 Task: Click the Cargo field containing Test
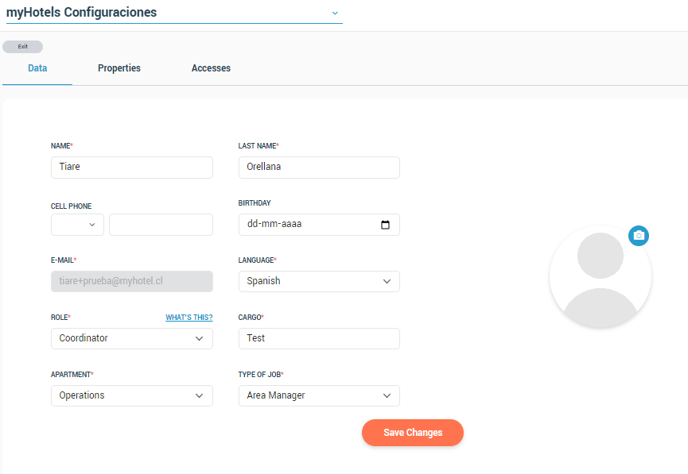[319, 338]
